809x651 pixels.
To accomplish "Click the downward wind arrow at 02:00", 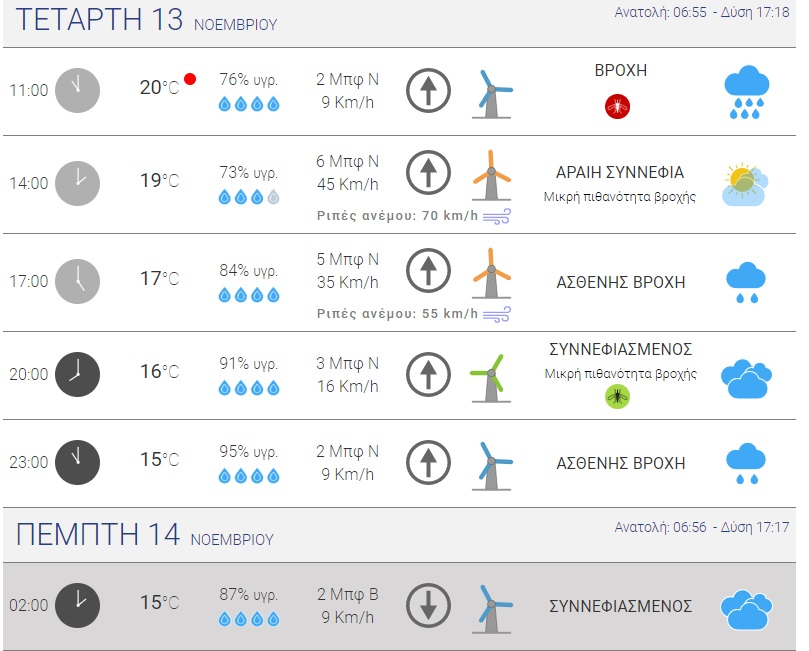I will click(428, 604).
